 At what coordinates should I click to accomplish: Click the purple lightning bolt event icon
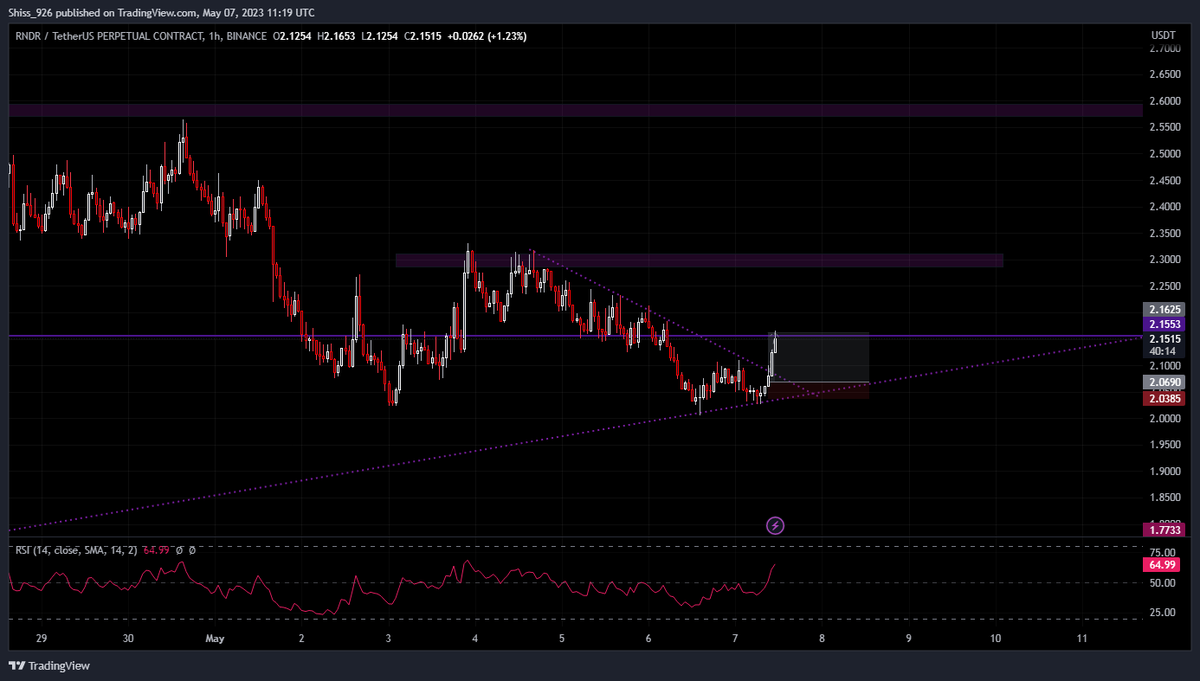[775, 525]
